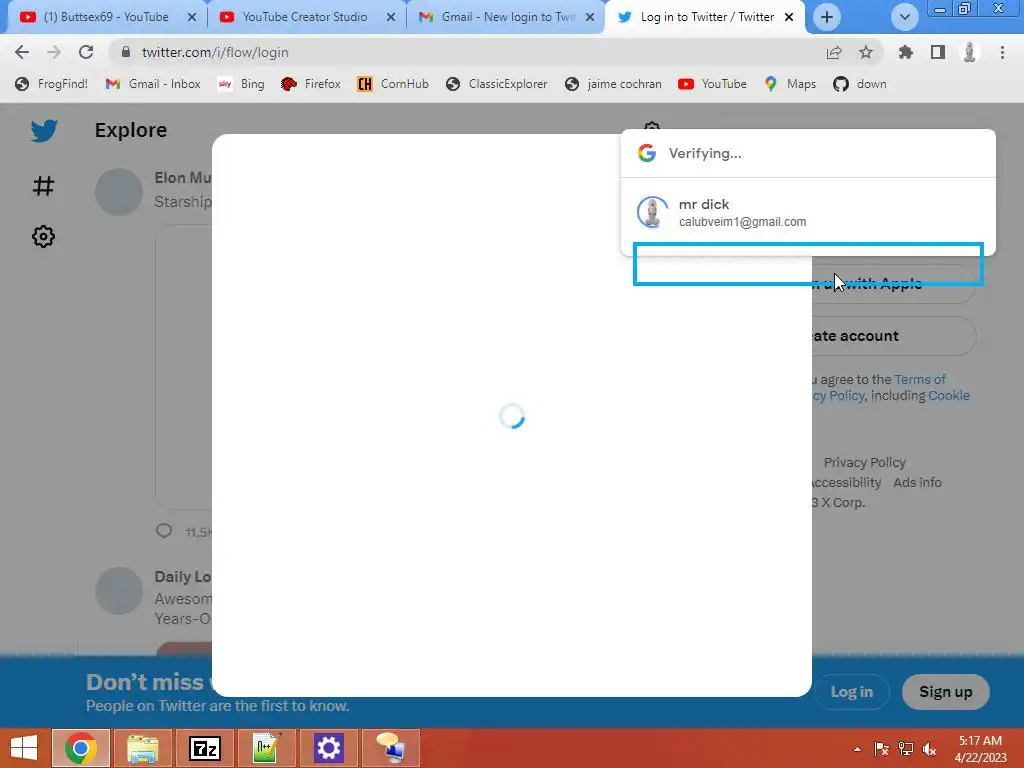Screen dimensions: 1024x768
Task: Open Chrome profile avatar
Action: point(970,52)
